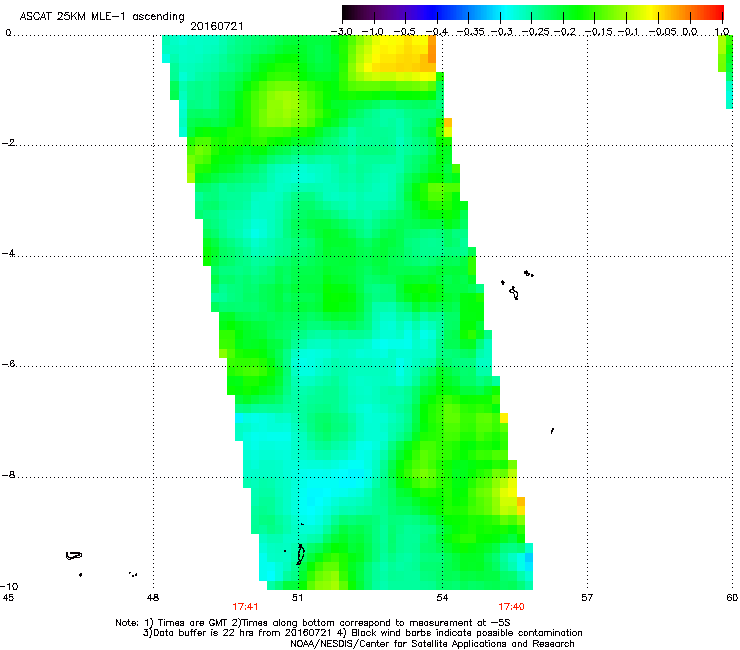
Task: Click the colorbar label -3.0
Action: pos(342,32)
